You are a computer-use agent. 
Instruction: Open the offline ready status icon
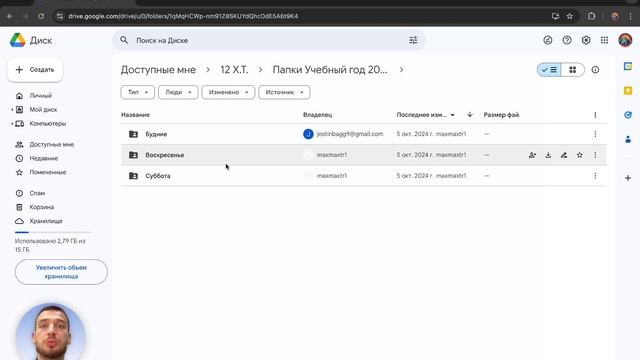pos(548,40)
